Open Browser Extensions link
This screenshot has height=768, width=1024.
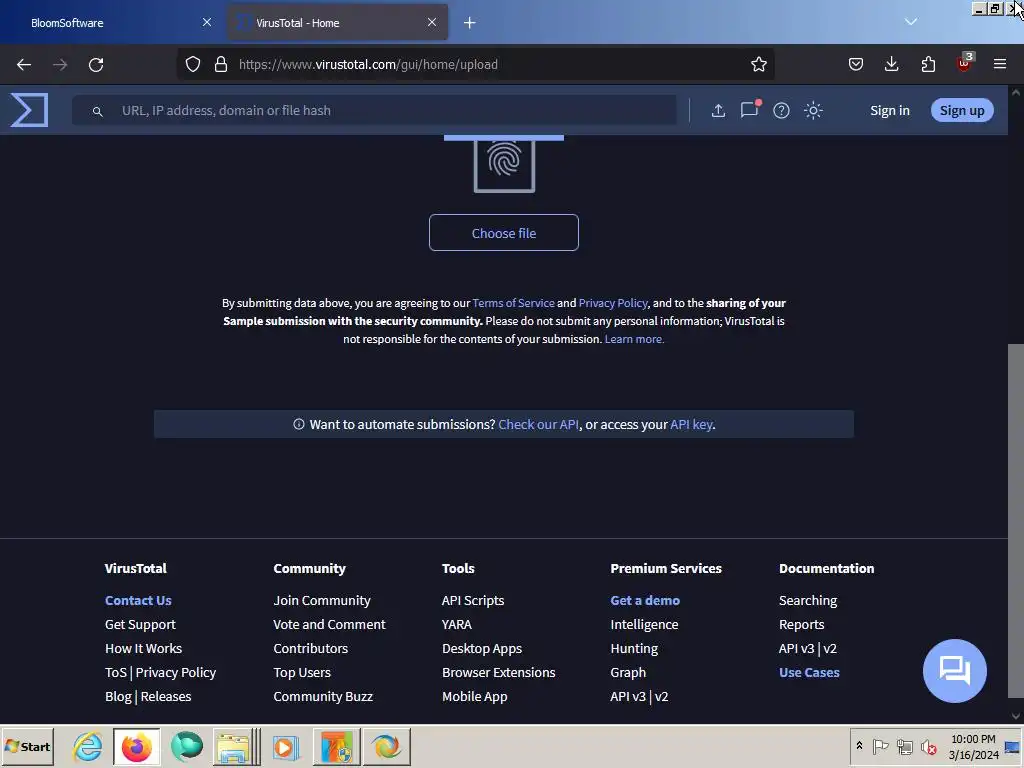tap(498, 672)
